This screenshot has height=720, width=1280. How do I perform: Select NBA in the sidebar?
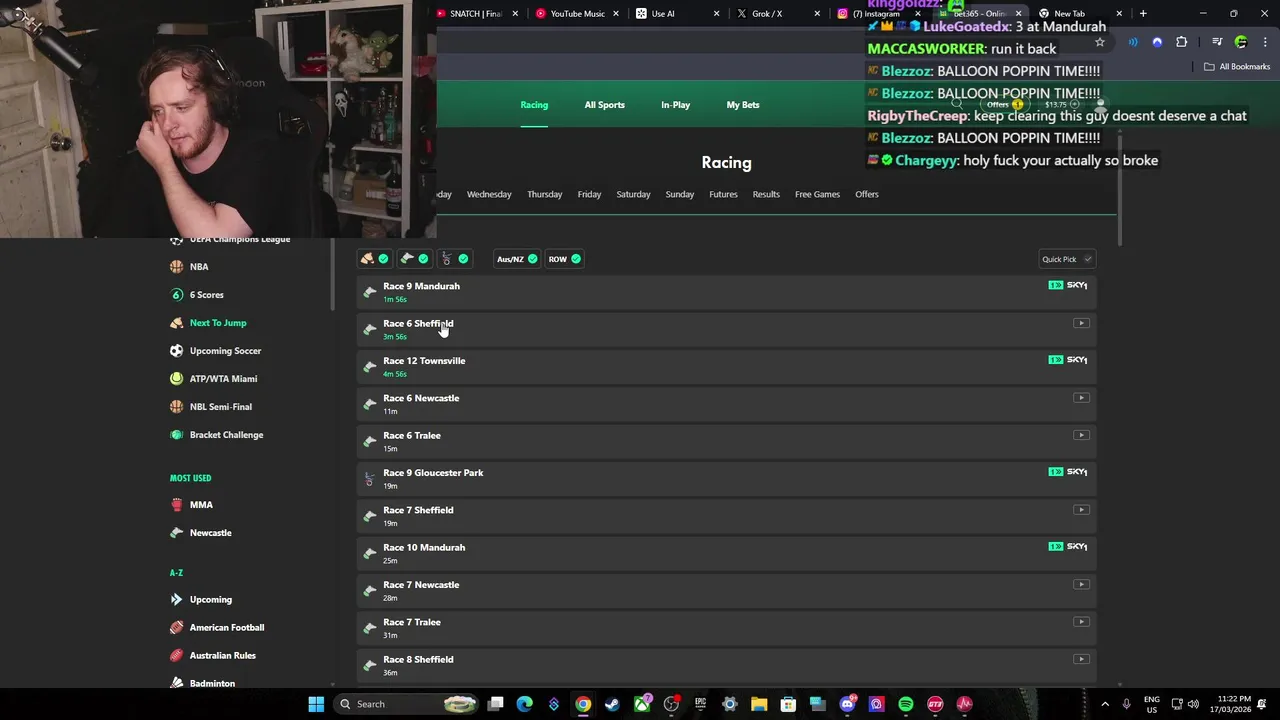pos(199,267)
